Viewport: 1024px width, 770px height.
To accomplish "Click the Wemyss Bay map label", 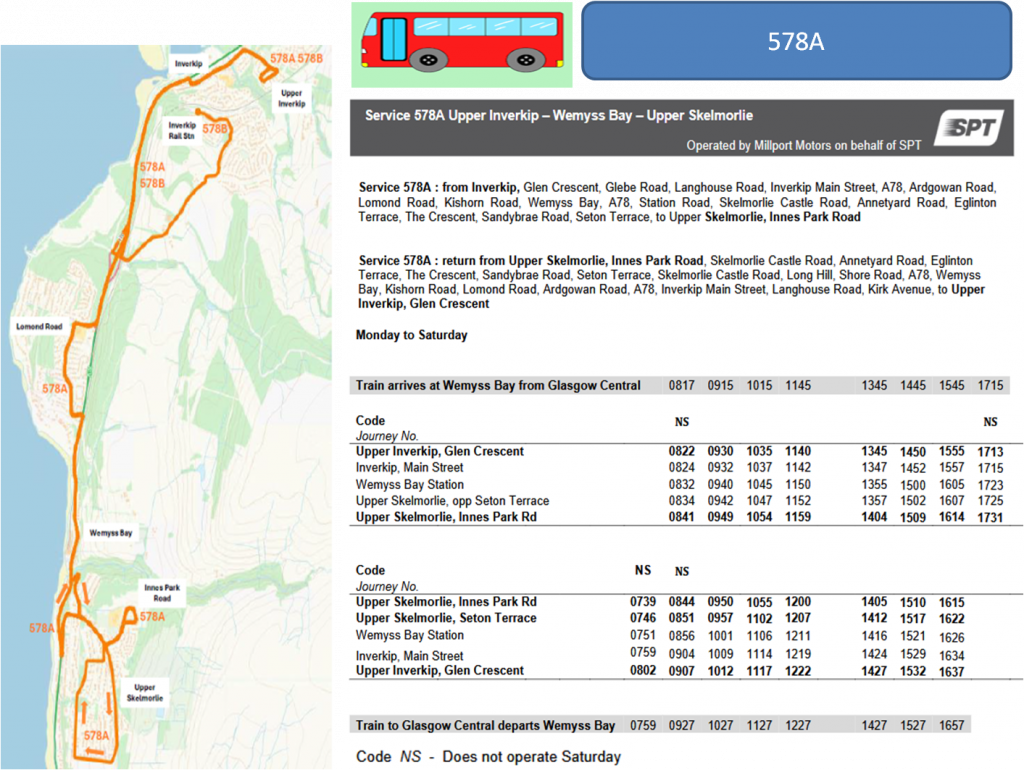I will pyautogui.click(x=110, y=533).
